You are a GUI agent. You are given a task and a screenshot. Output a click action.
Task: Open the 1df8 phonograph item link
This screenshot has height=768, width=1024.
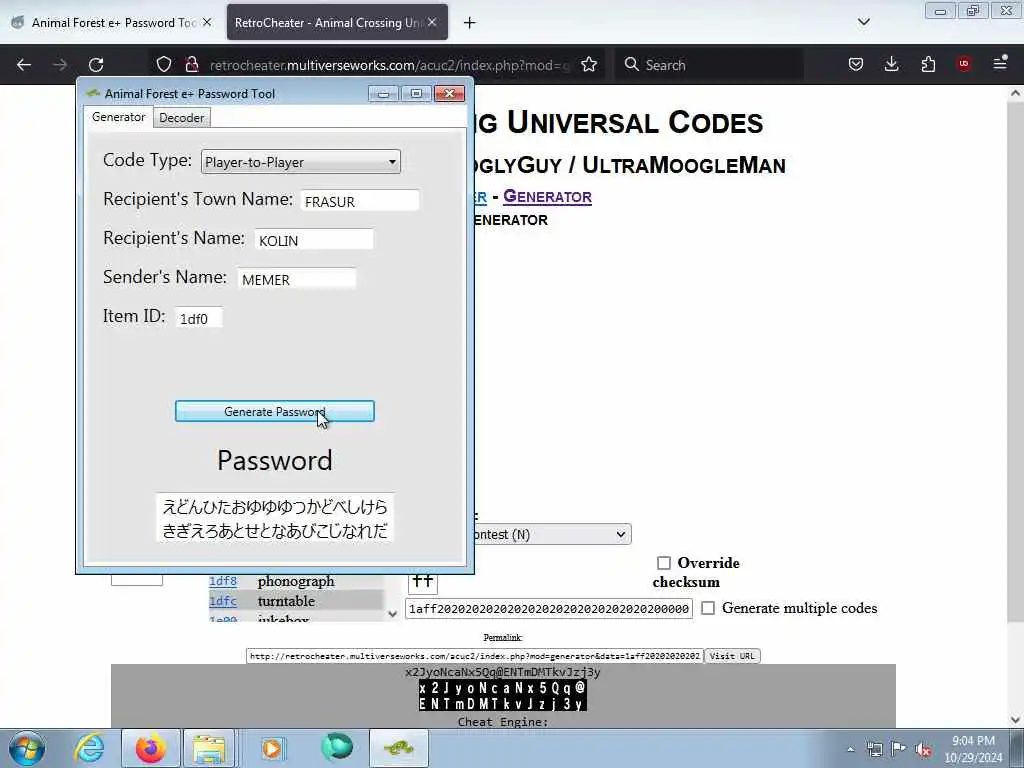click(x=223, y=581)
